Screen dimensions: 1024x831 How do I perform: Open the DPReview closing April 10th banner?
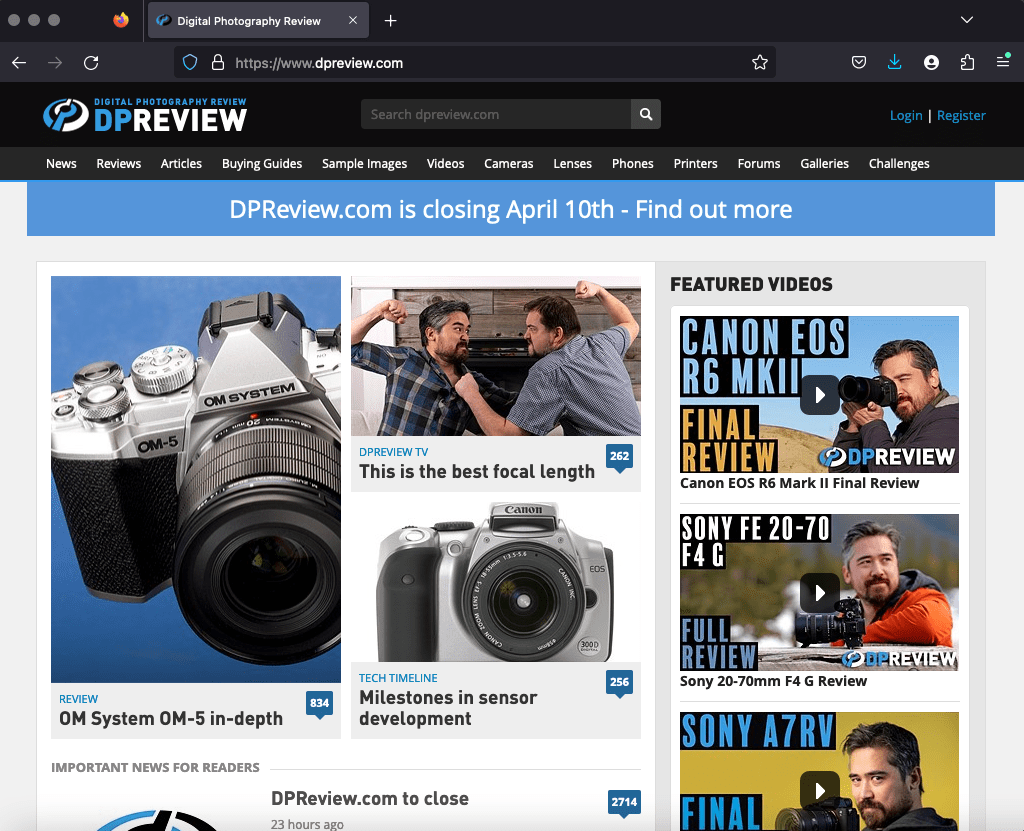tap(510, 209)
